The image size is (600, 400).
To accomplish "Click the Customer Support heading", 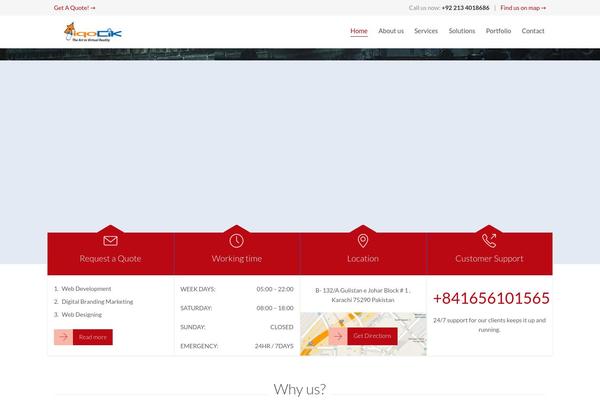I will 489,259.
